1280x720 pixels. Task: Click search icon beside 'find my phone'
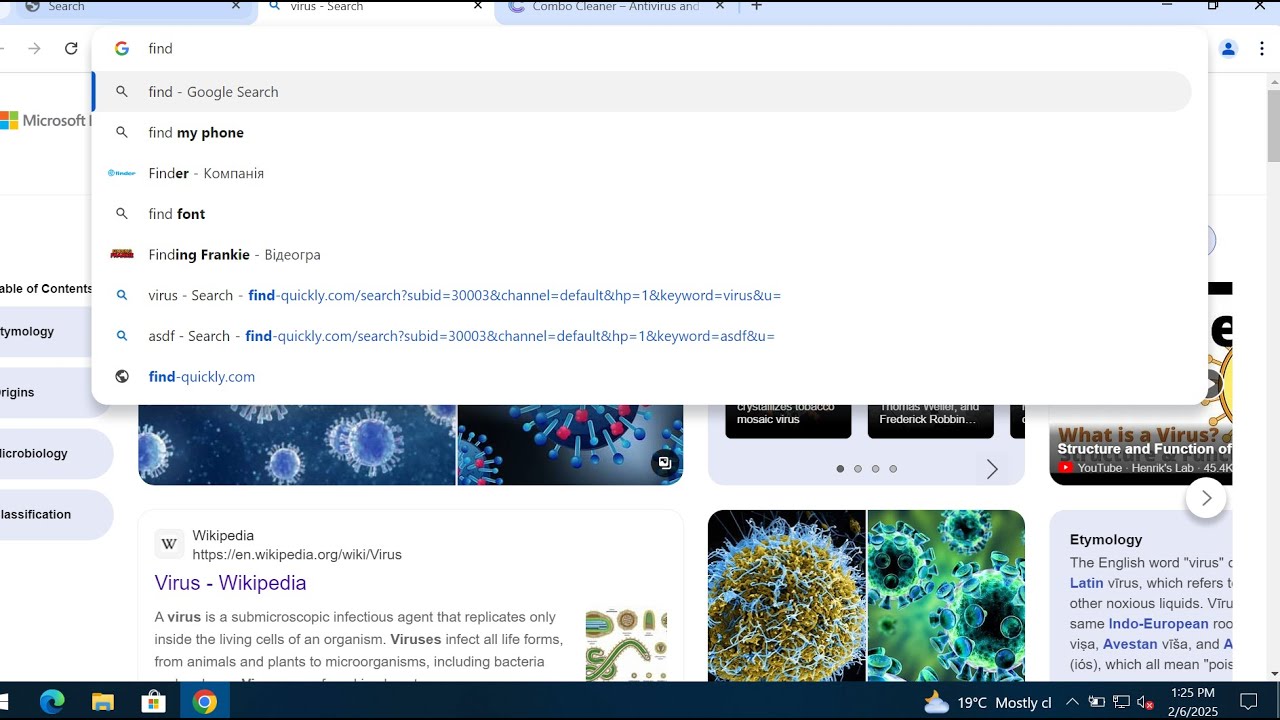(122, 133)
